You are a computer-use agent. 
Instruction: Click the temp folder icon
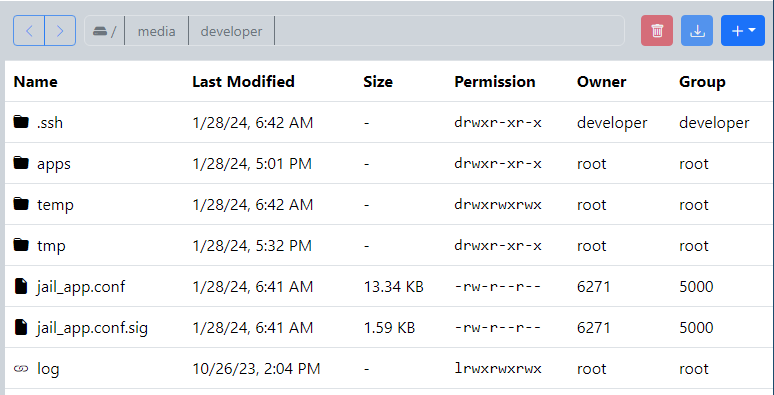[21, 203]
